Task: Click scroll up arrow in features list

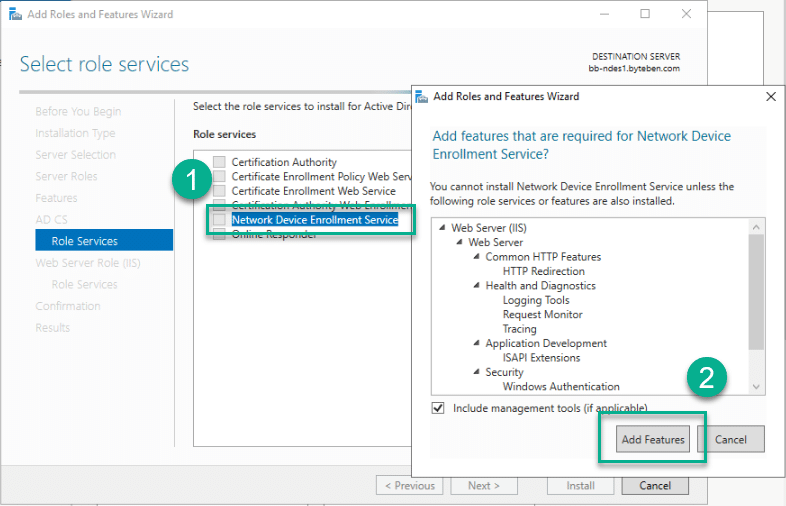Action: 756,227
